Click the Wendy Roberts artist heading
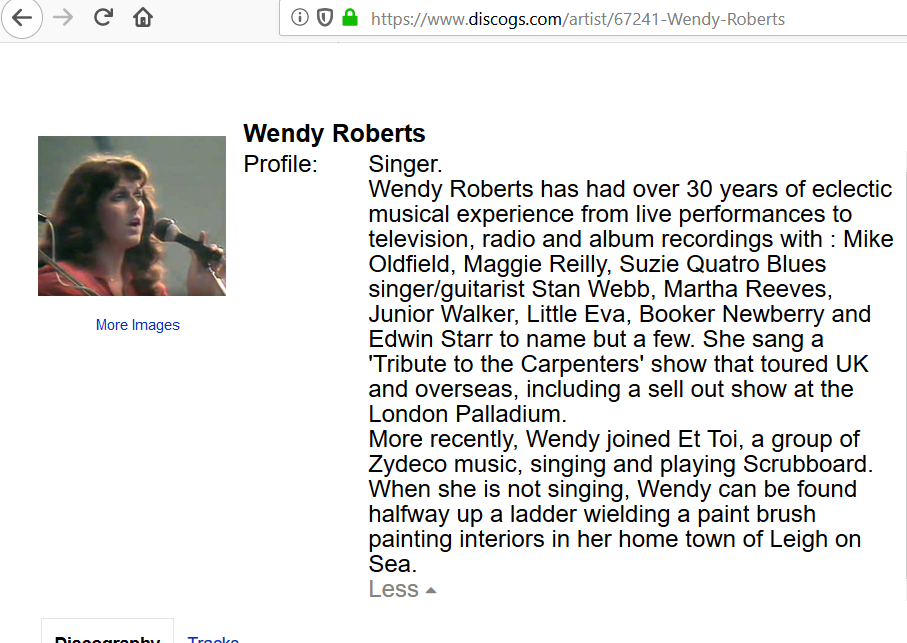The width and height of the screenshot is (907, 643). (334, 134)
